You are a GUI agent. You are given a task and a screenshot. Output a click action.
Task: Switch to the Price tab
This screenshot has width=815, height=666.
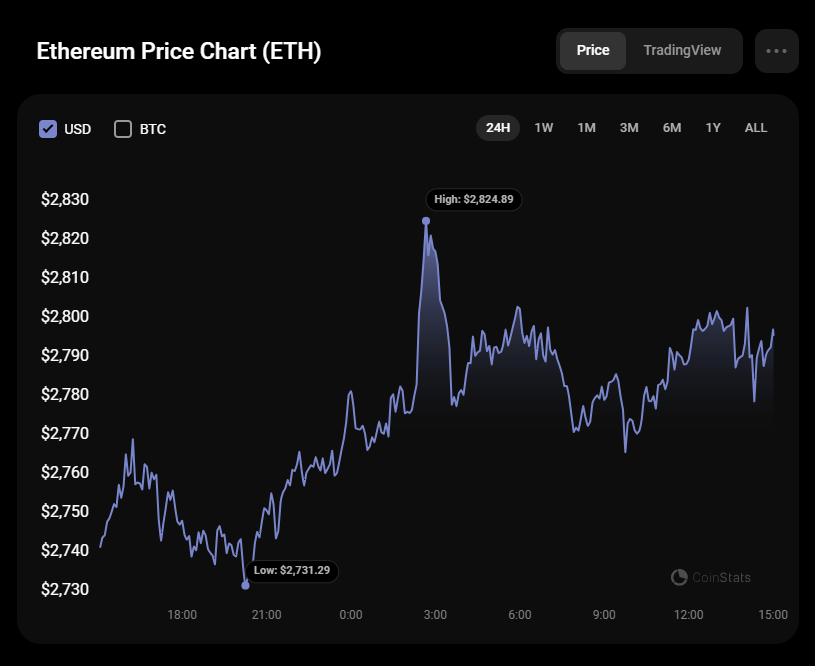pyautogui.click(x=593, y=51)
